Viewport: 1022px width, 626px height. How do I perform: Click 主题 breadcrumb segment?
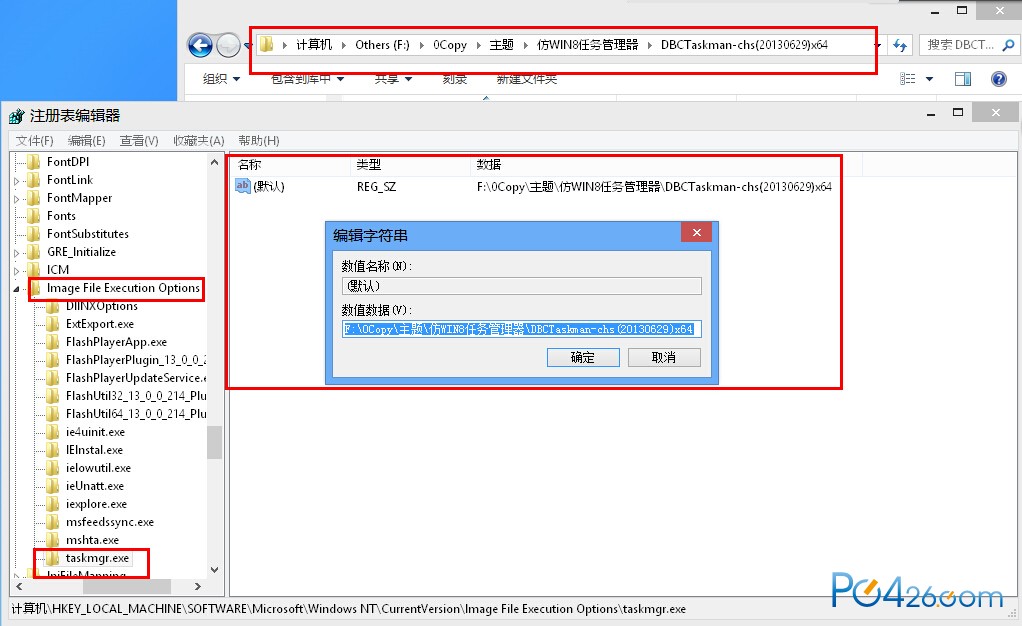pos(502,44)
